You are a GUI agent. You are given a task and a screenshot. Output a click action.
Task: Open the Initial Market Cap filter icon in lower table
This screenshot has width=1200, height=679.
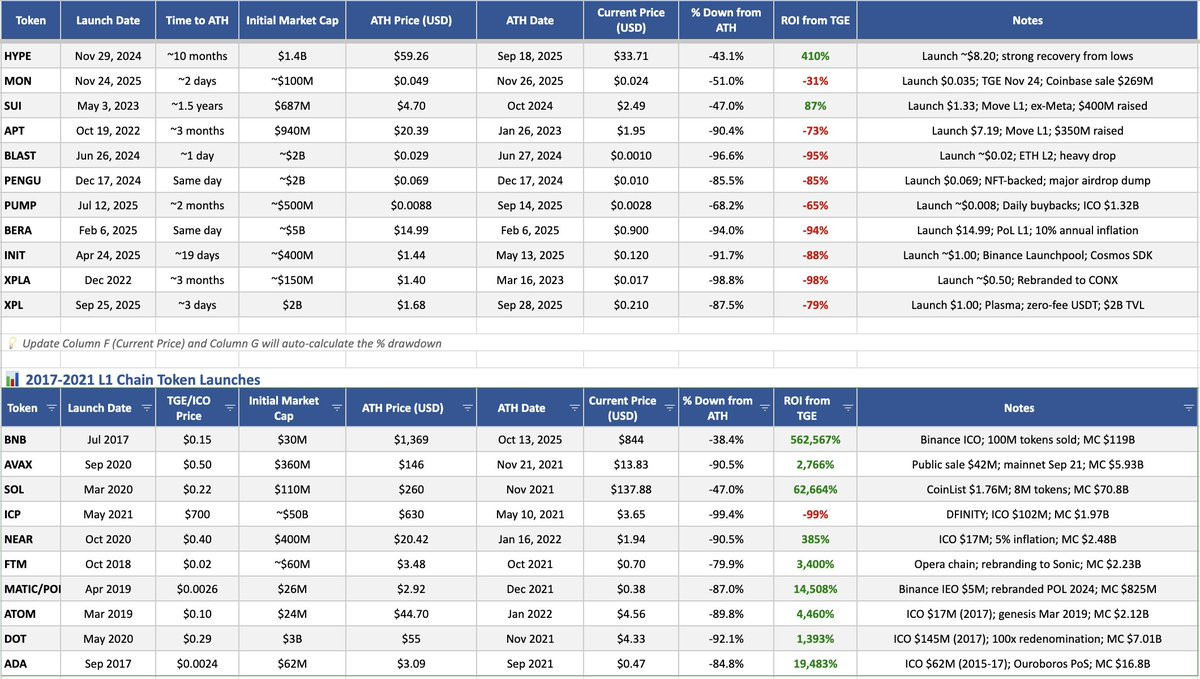click(x=336, y=408)
